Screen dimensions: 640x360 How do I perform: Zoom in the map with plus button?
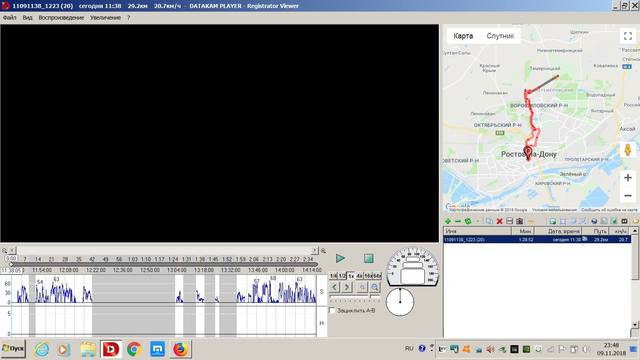[628, 178]
